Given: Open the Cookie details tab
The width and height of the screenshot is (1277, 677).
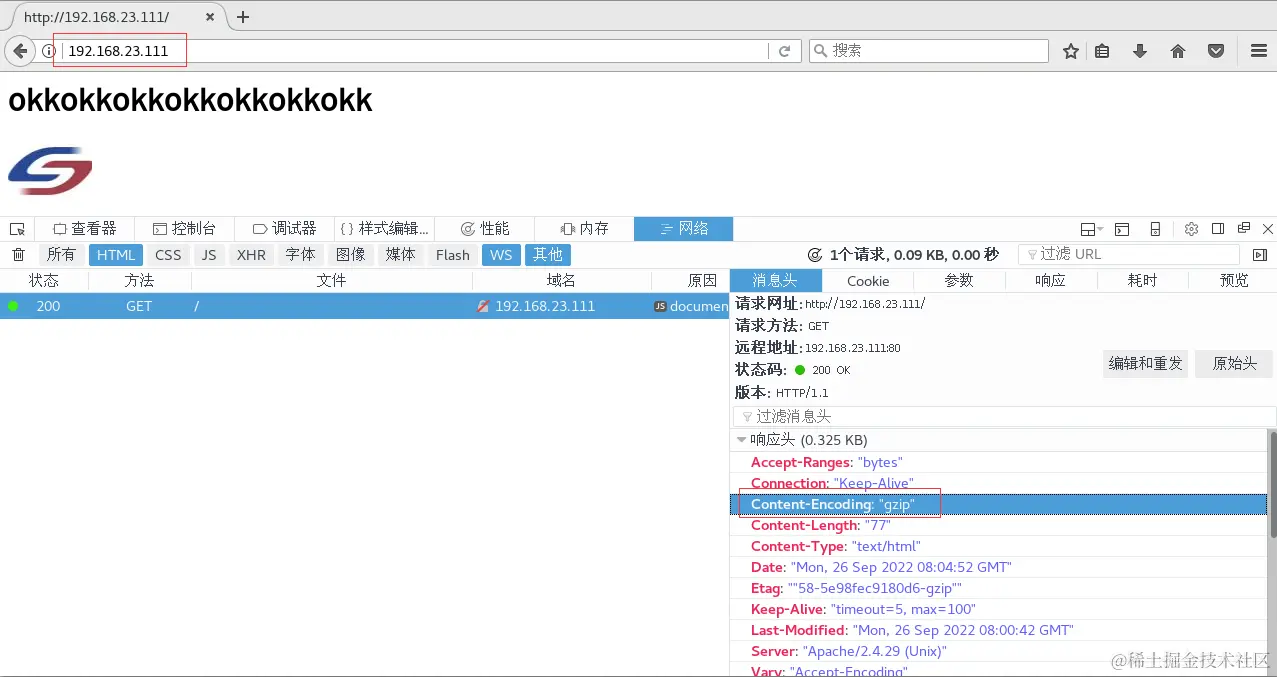Looking at the screenshot, I should point(868,281).
